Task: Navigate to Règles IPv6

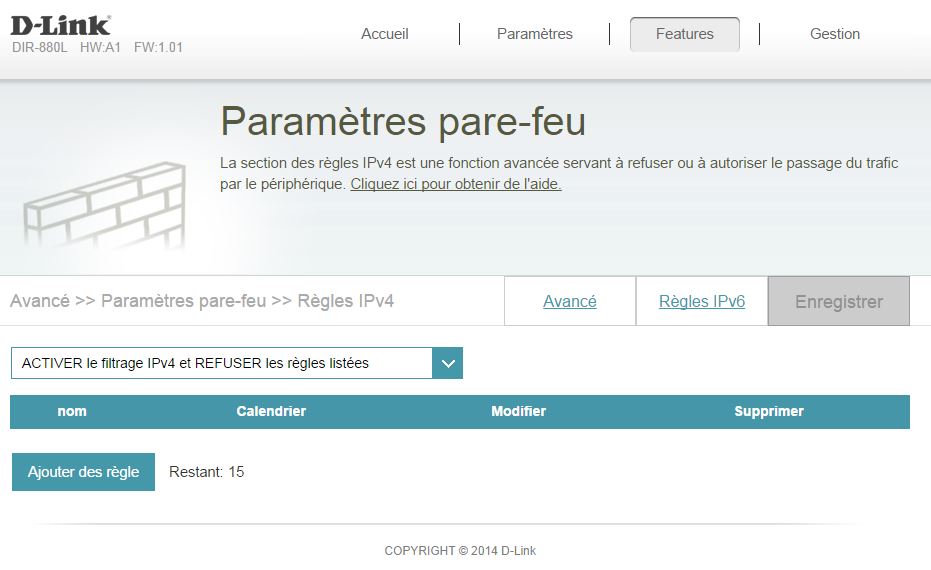Action: pyautogui.click(x=701, y=302)
